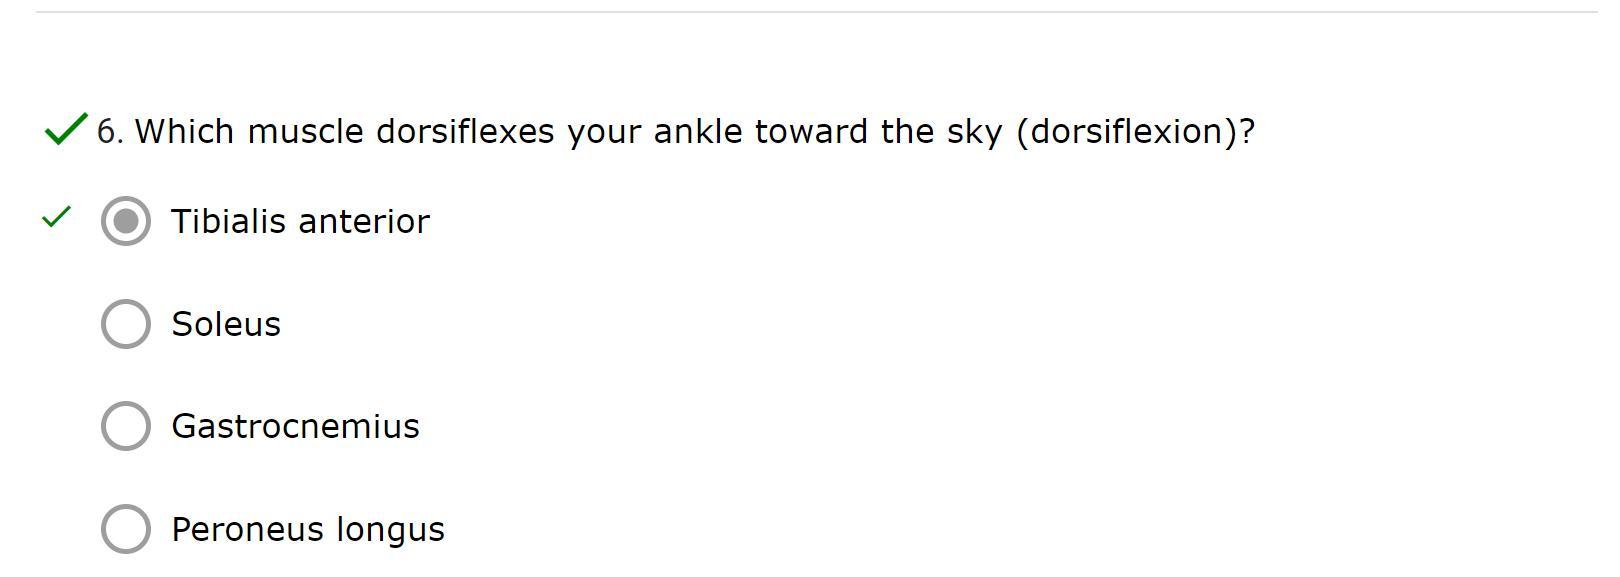The image size is (1620, 577).
Task: Choose the Soleus radio button
Action: click(x=126, y=324)
